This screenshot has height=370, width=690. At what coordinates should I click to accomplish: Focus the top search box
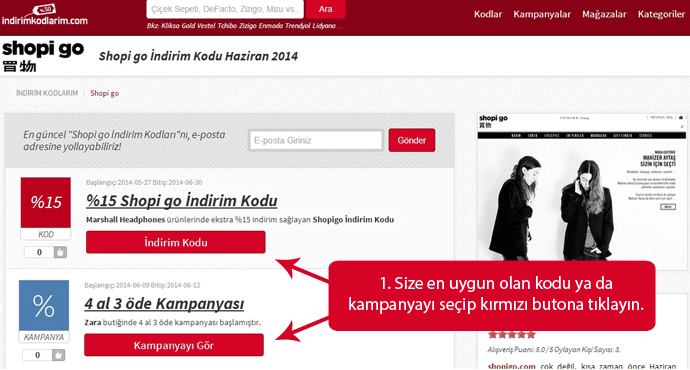pyautogui.click(x=225, y=9)
